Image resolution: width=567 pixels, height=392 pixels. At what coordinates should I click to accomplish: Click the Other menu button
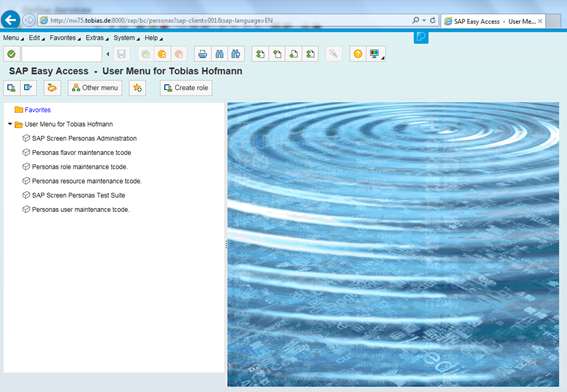point(95,88)
